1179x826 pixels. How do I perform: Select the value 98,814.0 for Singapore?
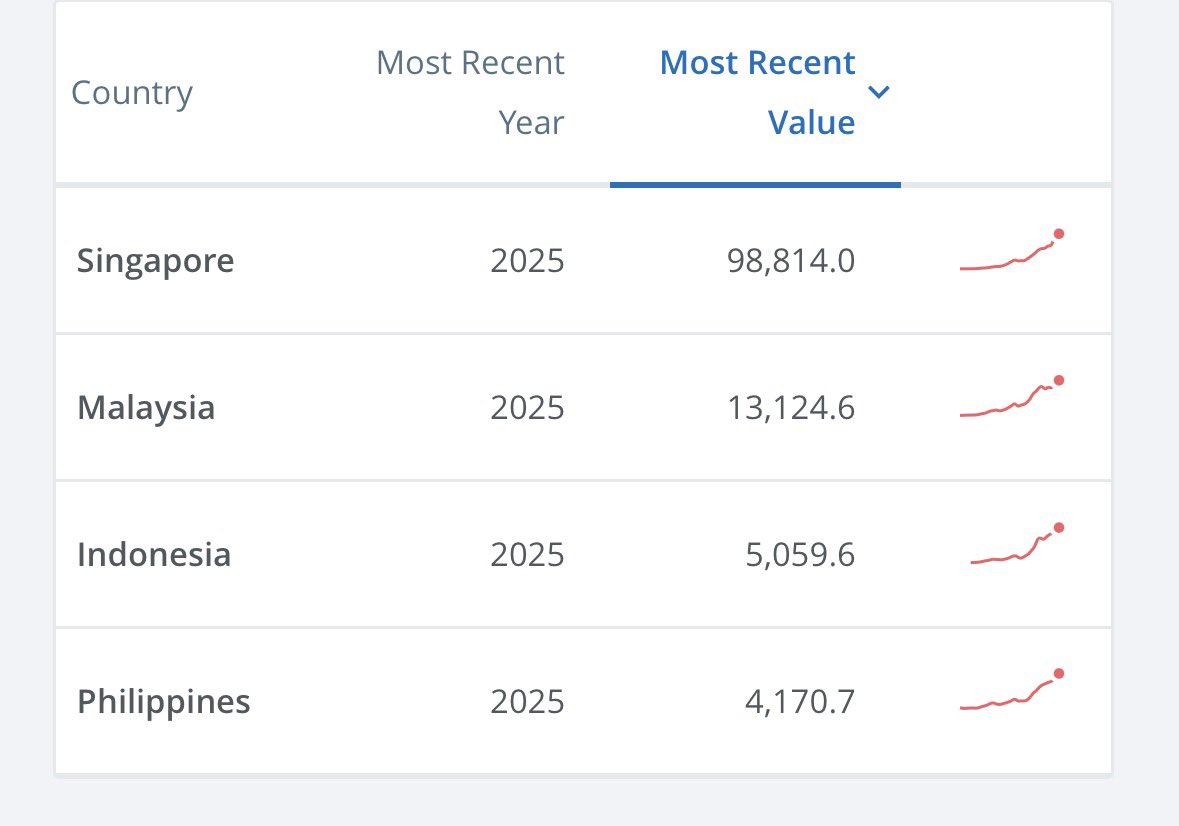pyautogui.click(x=791, y=262)
